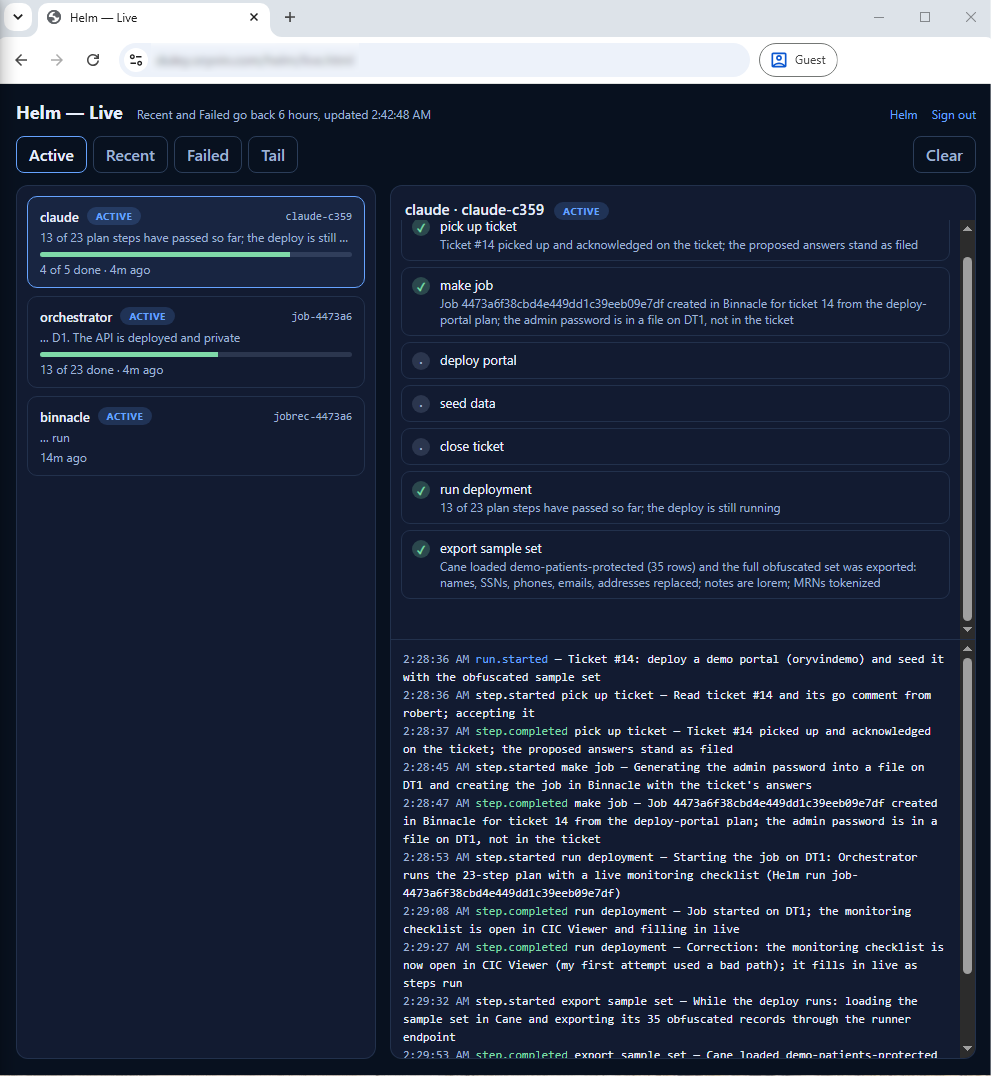Click the '13 of 23 done · 4m ago' text

point(102,370)
